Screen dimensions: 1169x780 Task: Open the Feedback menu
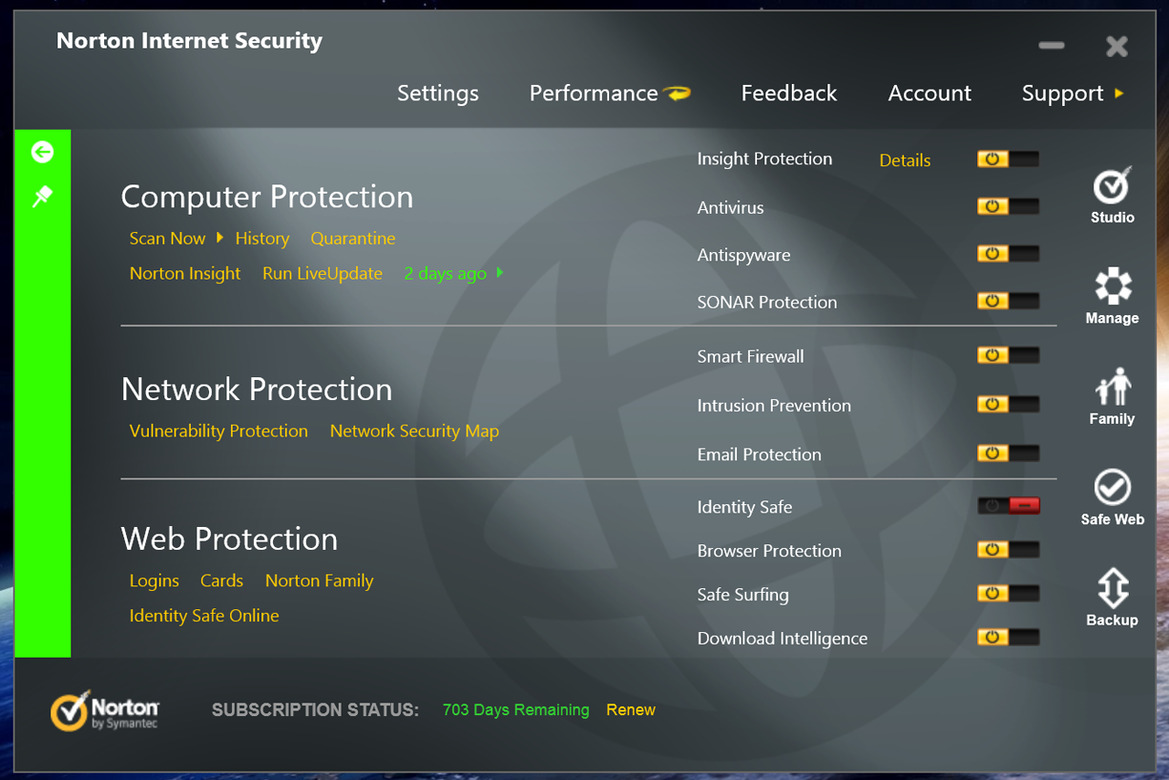(x=789, y=93)
